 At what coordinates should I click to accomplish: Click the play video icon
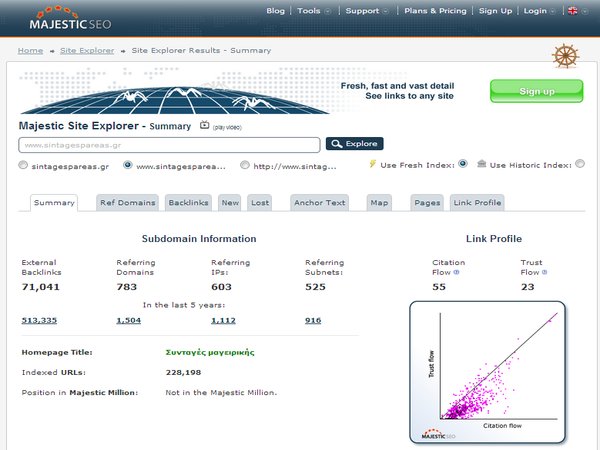coord(205,126)
